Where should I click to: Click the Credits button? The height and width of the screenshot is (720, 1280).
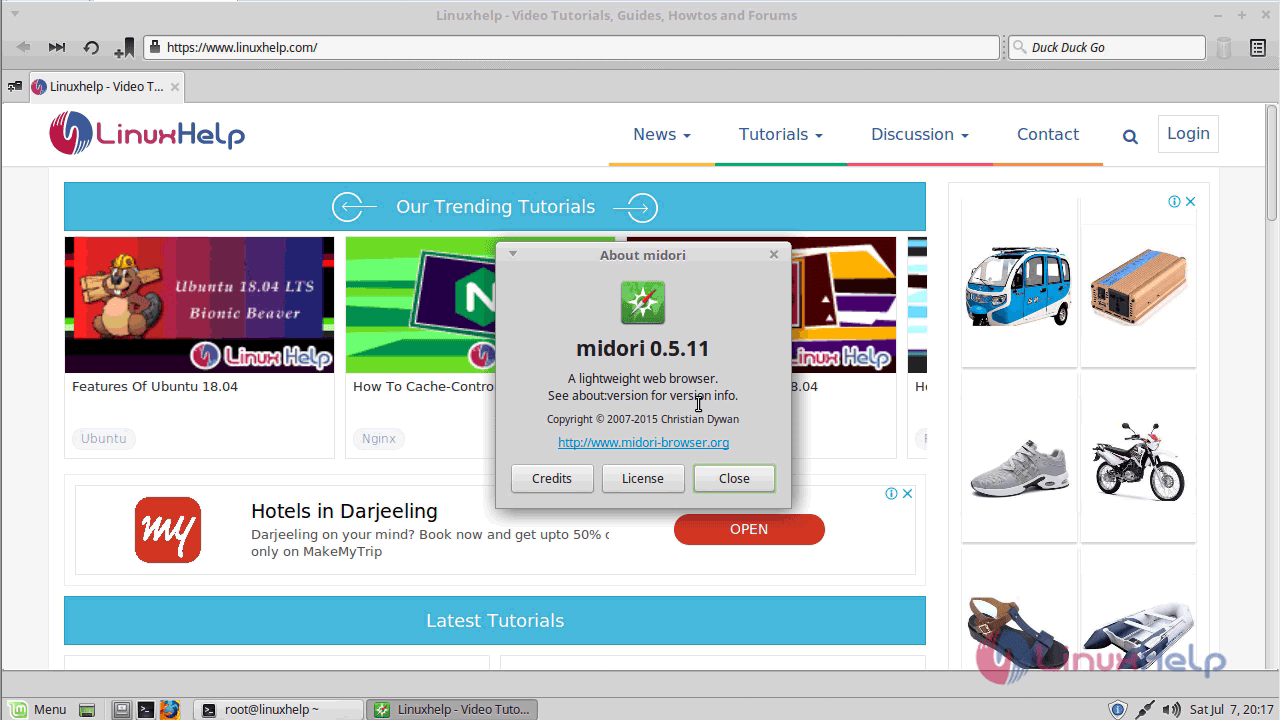[552, 478]
